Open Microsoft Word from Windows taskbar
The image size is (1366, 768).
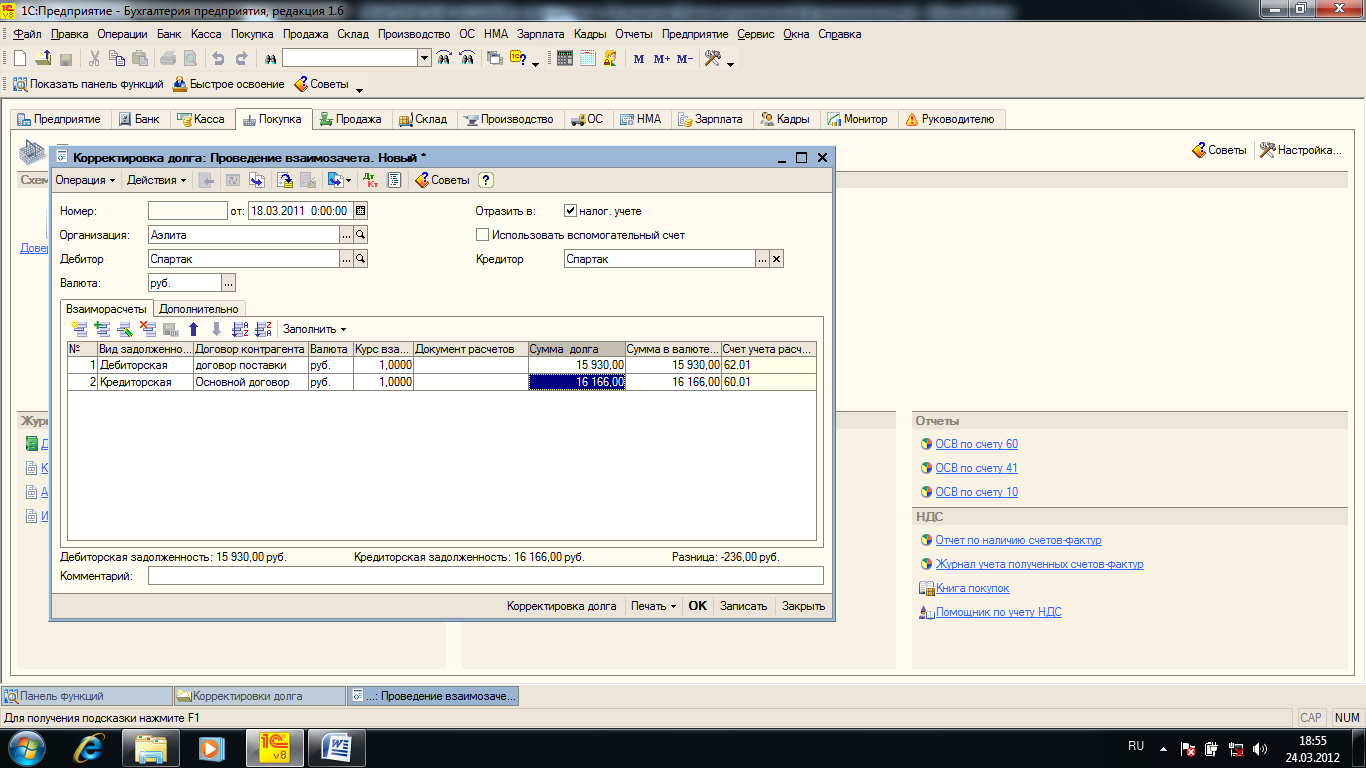coord(336,747)
